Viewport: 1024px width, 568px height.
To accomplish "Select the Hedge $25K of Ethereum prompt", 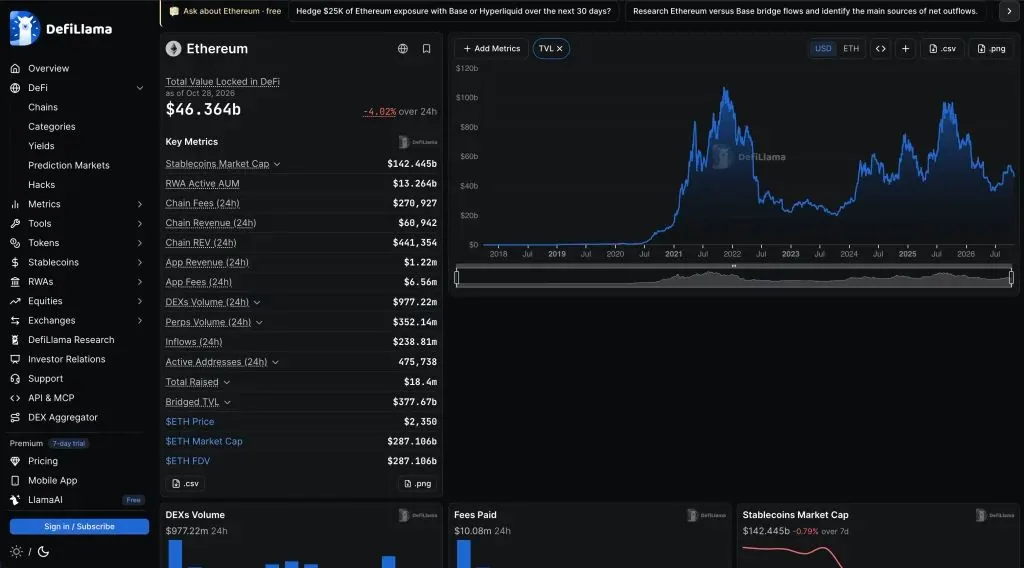I will point(453,11).
